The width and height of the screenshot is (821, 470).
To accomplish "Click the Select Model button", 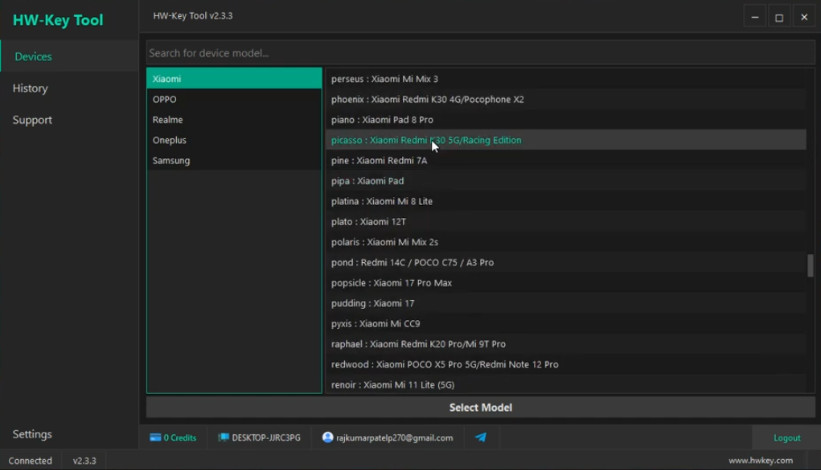I will tap(480, 407).
